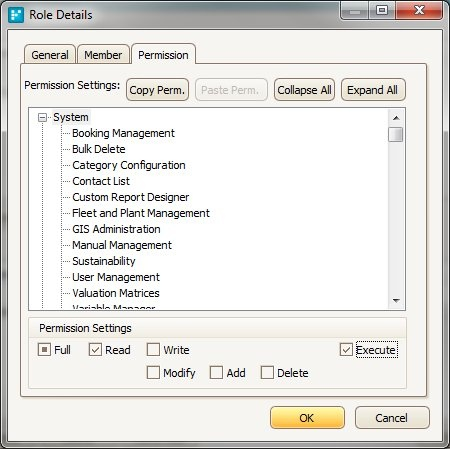The height and width of the screenshot is (449, 450).
Task: Enable the Write permission checkbox
Action: [153, 350]
